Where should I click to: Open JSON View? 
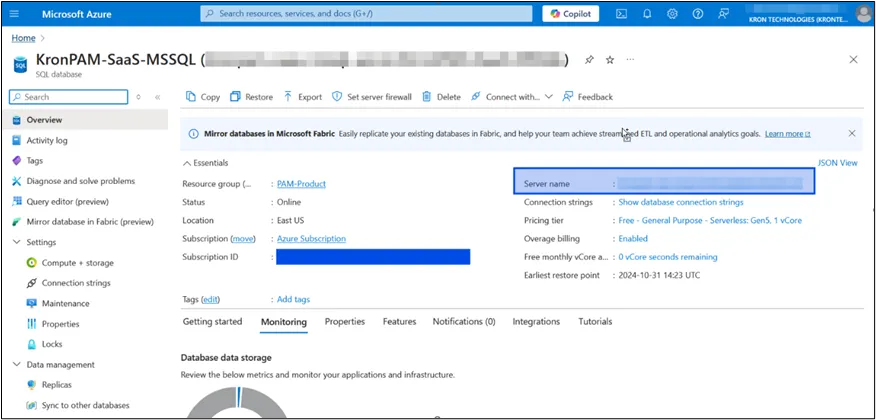click(x=837, y=163)
